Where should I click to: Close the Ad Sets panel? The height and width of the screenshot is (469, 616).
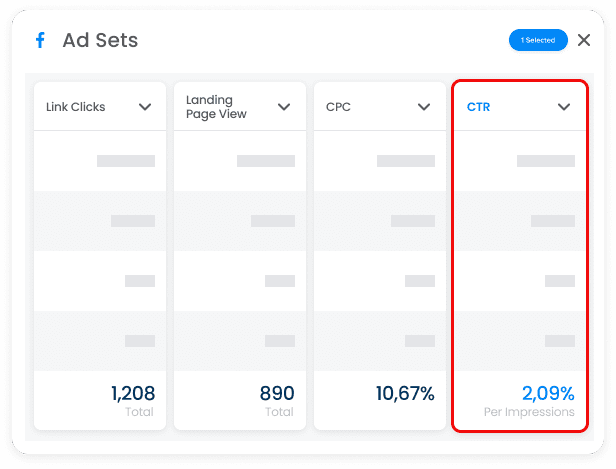pyautogui.click(x=584, y=40)
